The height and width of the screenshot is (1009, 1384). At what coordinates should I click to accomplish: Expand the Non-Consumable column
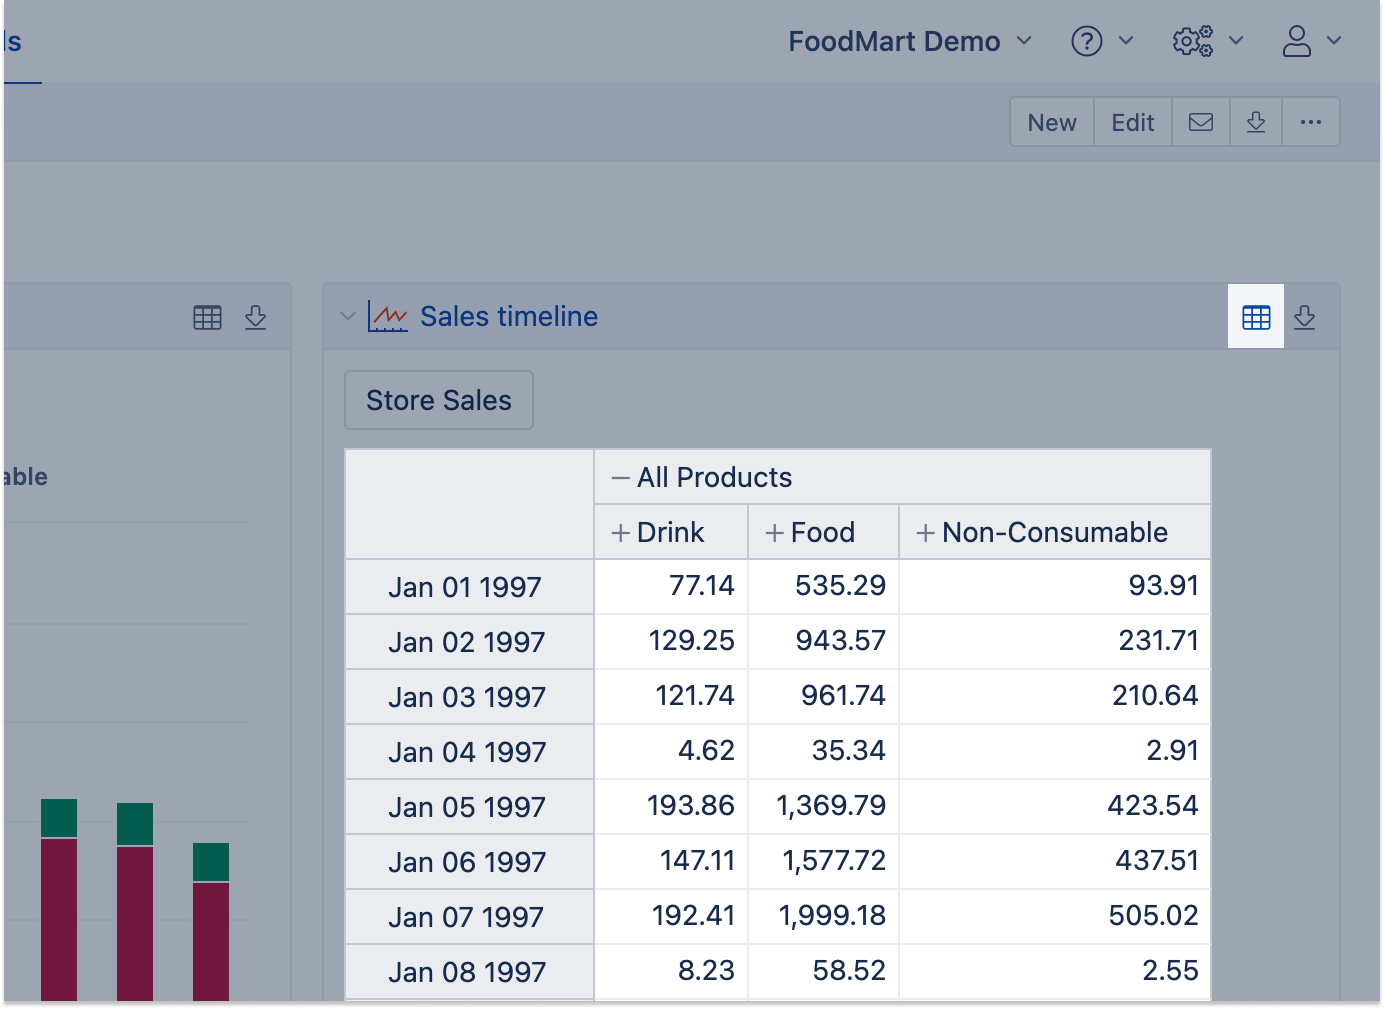[925, 533]
